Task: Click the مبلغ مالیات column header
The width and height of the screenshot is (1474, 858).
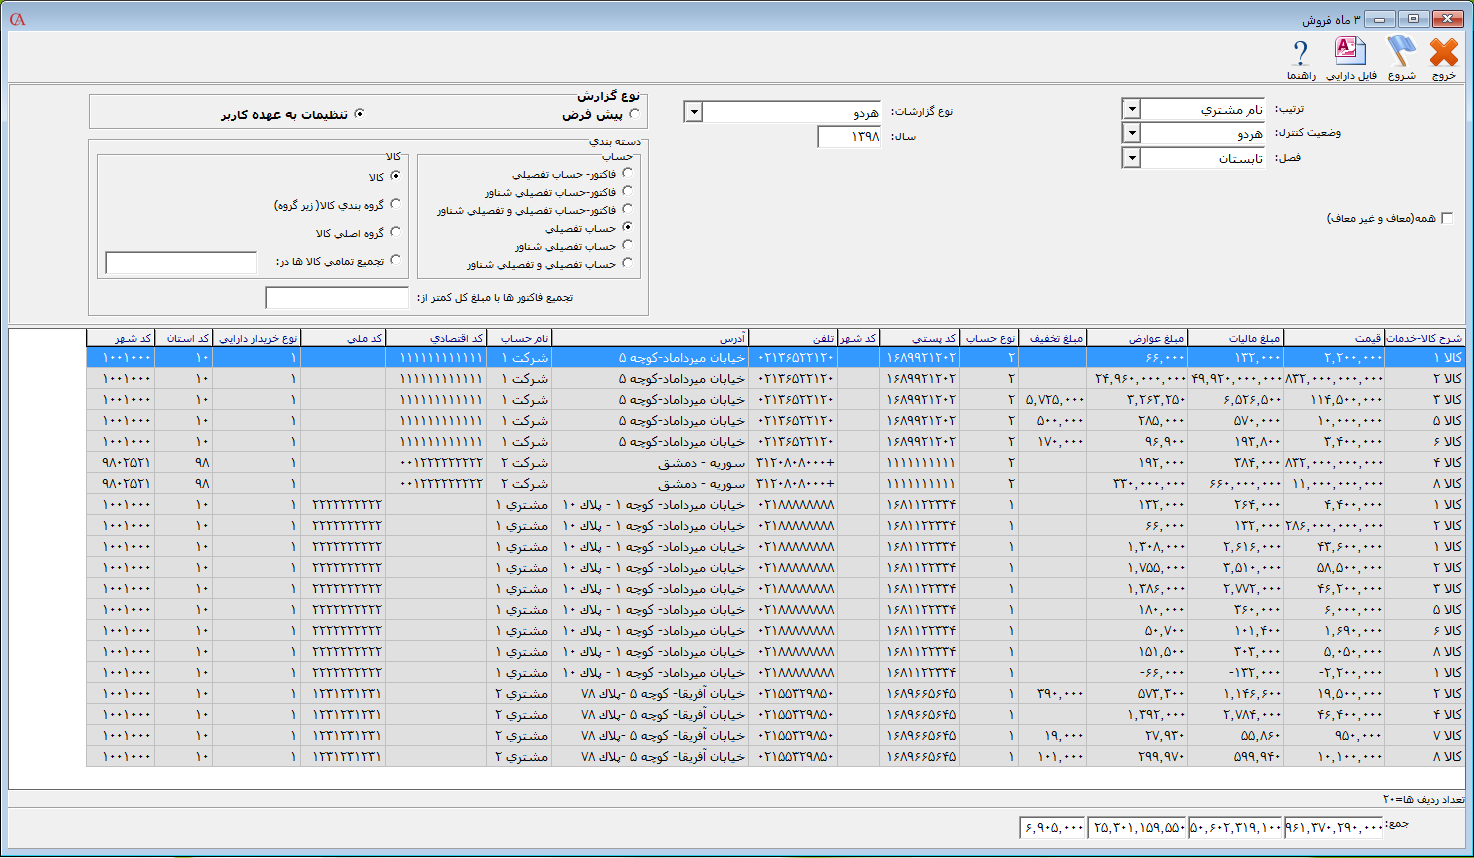Action: [x=1235, y=338]
